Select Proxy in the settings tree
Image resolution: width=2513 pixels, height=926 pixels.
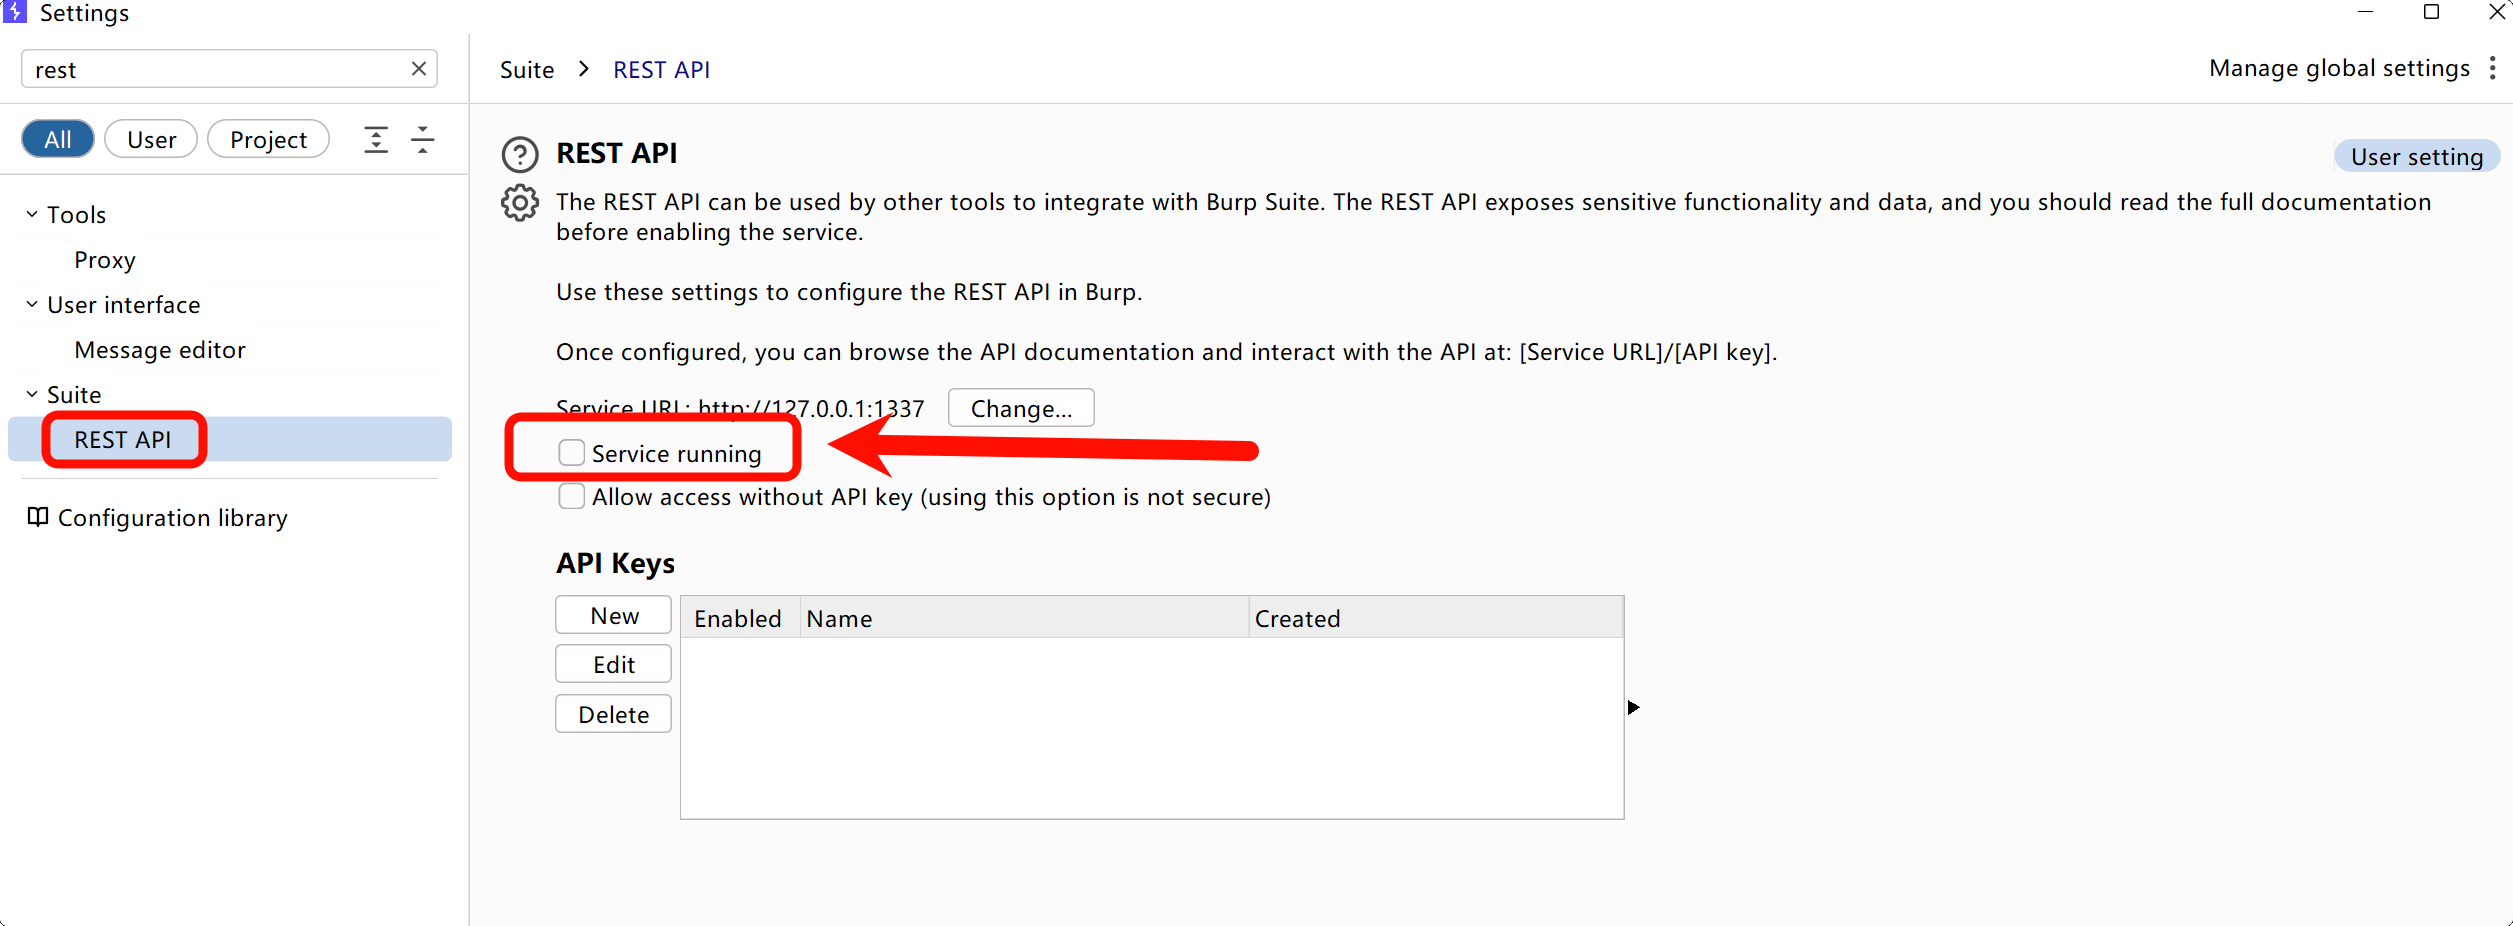pos(105,260)
